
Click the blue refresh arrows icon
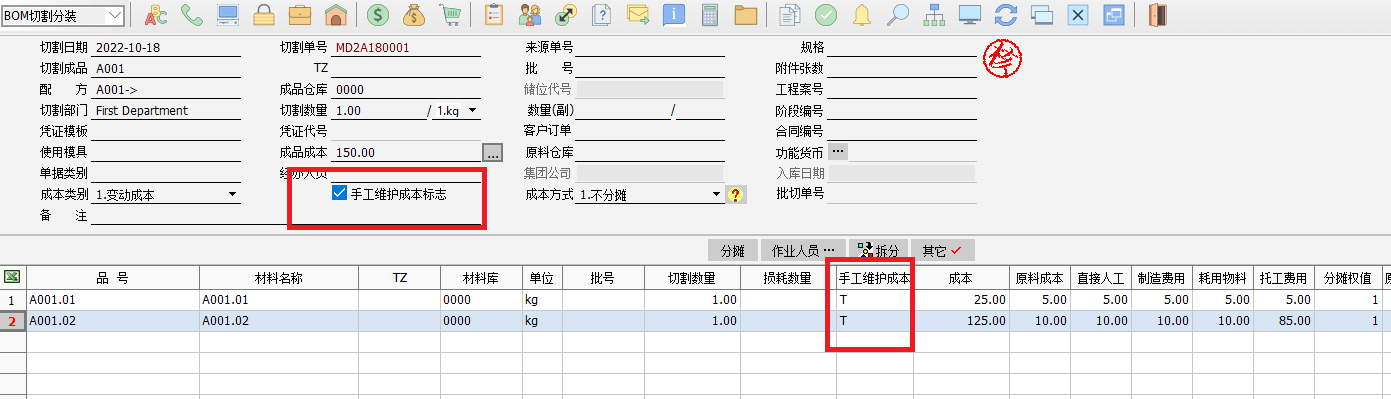click(x=1006, y=15)
